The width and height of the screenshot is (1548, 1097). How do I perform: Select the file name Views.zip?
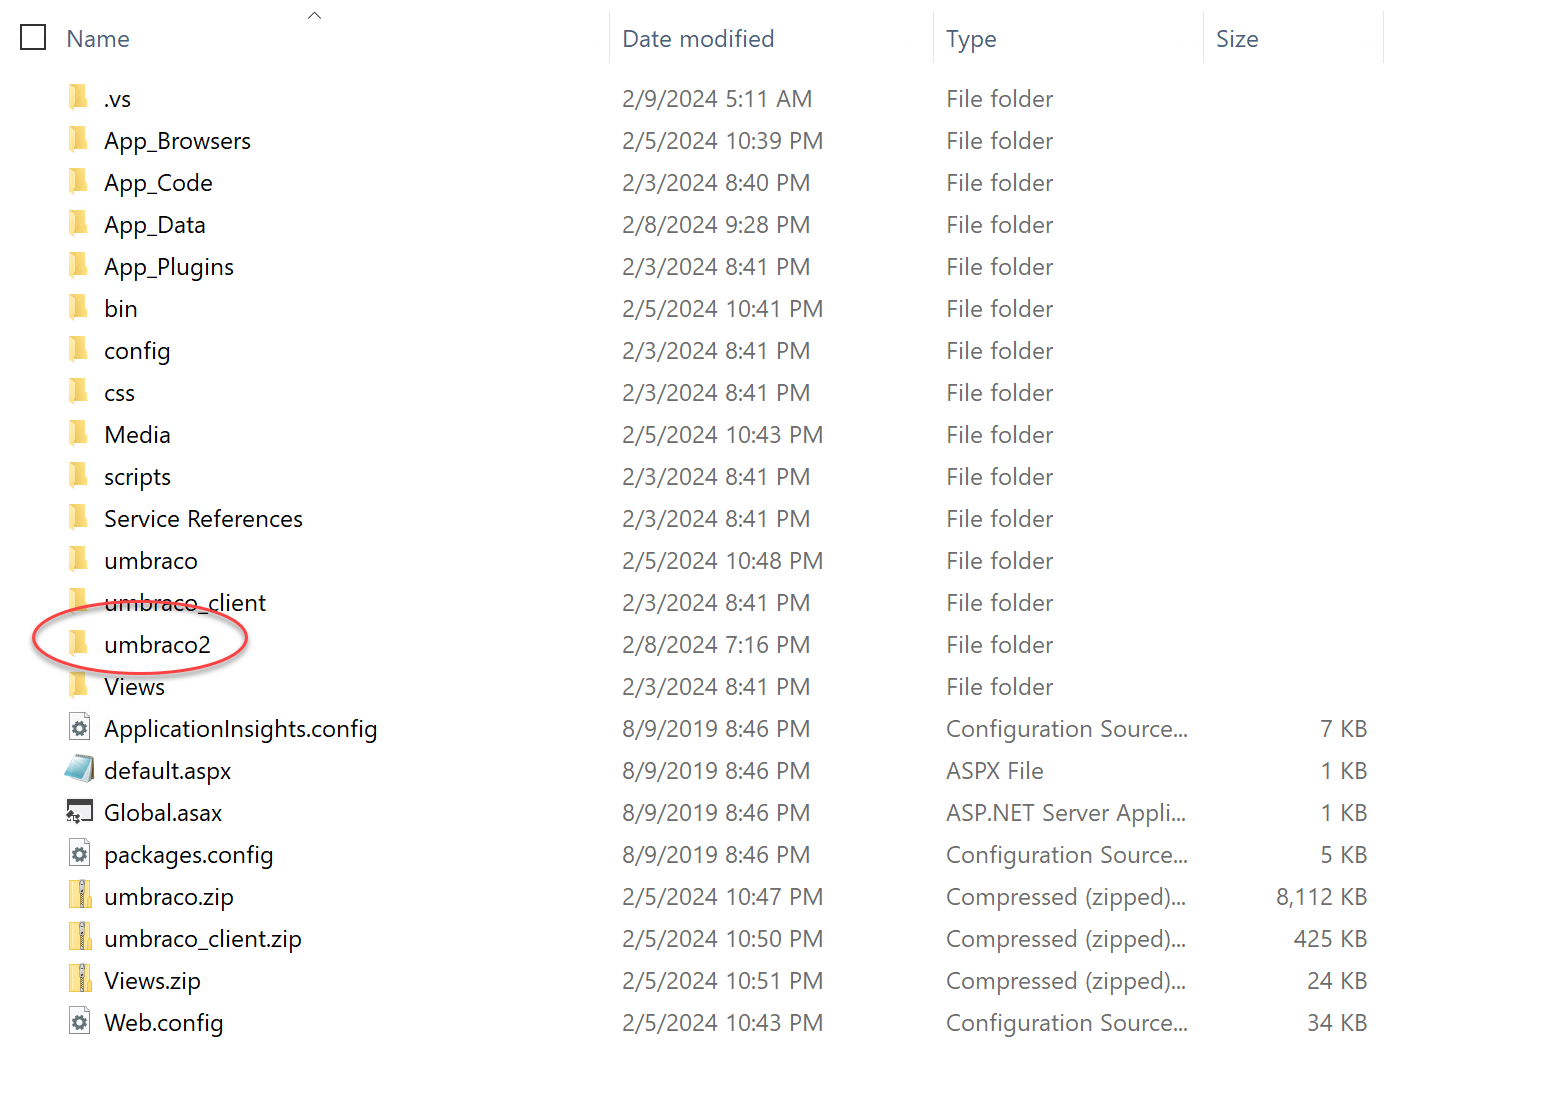pyautogui.click(x=152, y=981)
